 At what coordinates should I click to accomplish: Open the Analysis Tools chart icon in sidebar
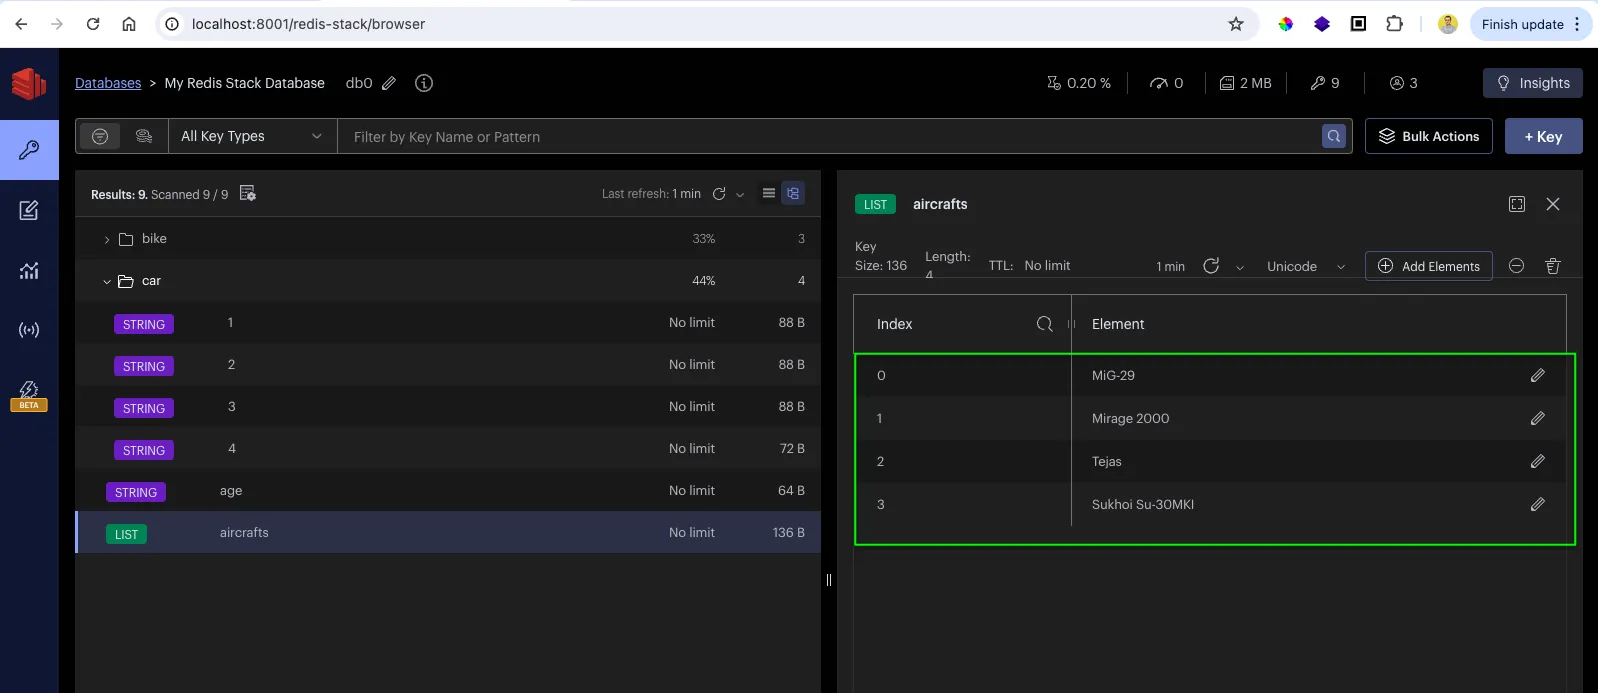[29, 270]
